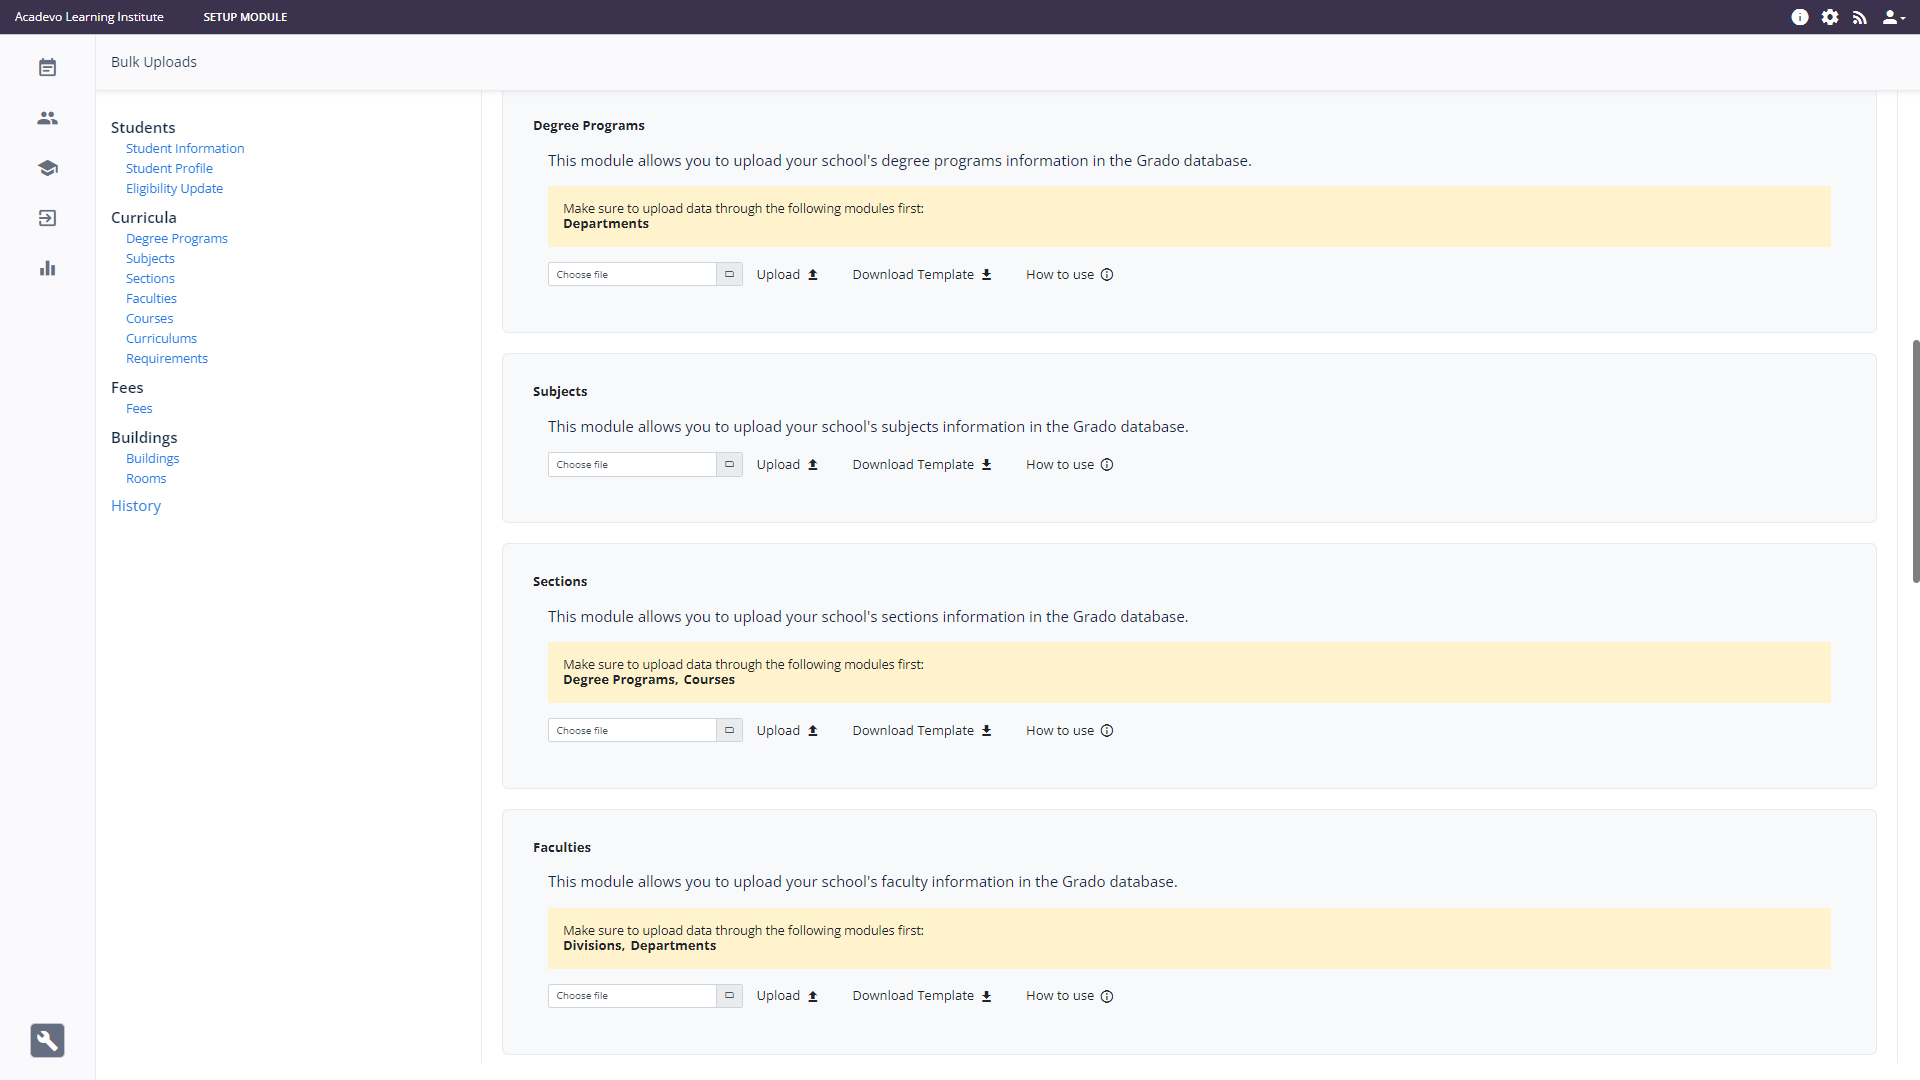Screen dimensions: 1920x1080
Task: Go to Curriculums link under Curricula
Action: click(161, 338)
